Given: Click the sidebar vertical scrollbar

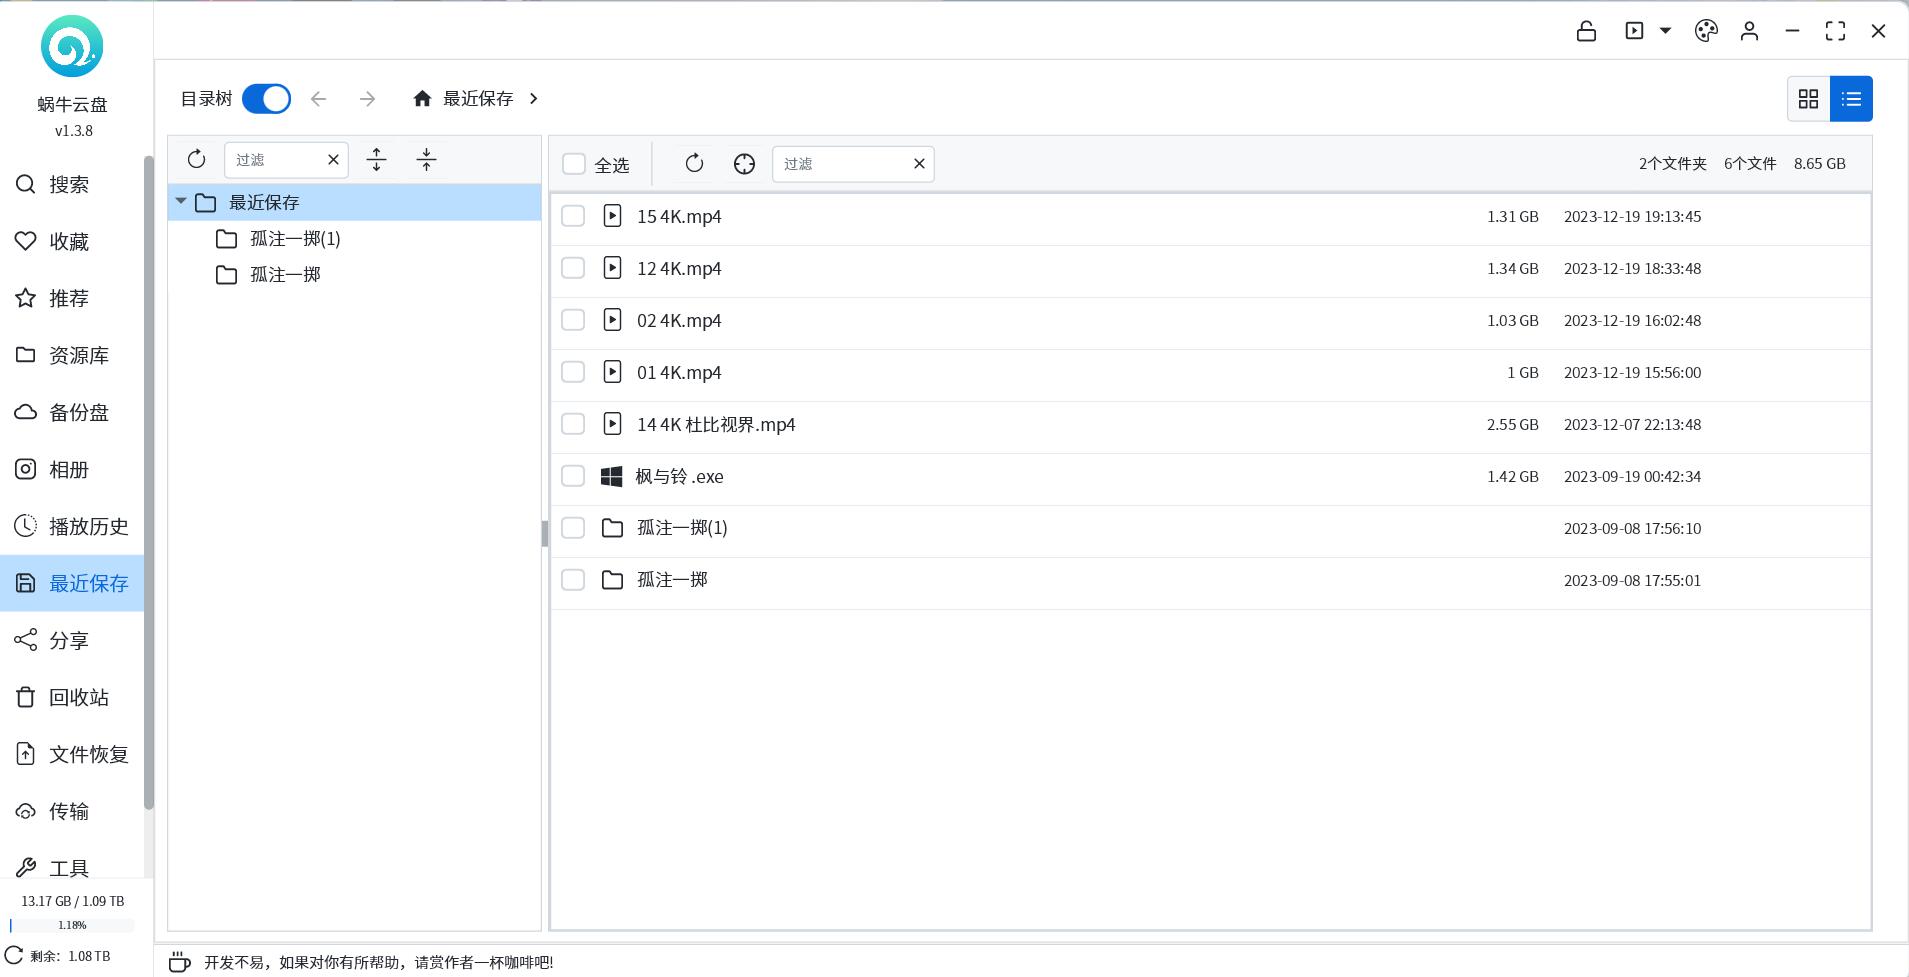Looking at the screenshot, I should (x=149, y=482).
